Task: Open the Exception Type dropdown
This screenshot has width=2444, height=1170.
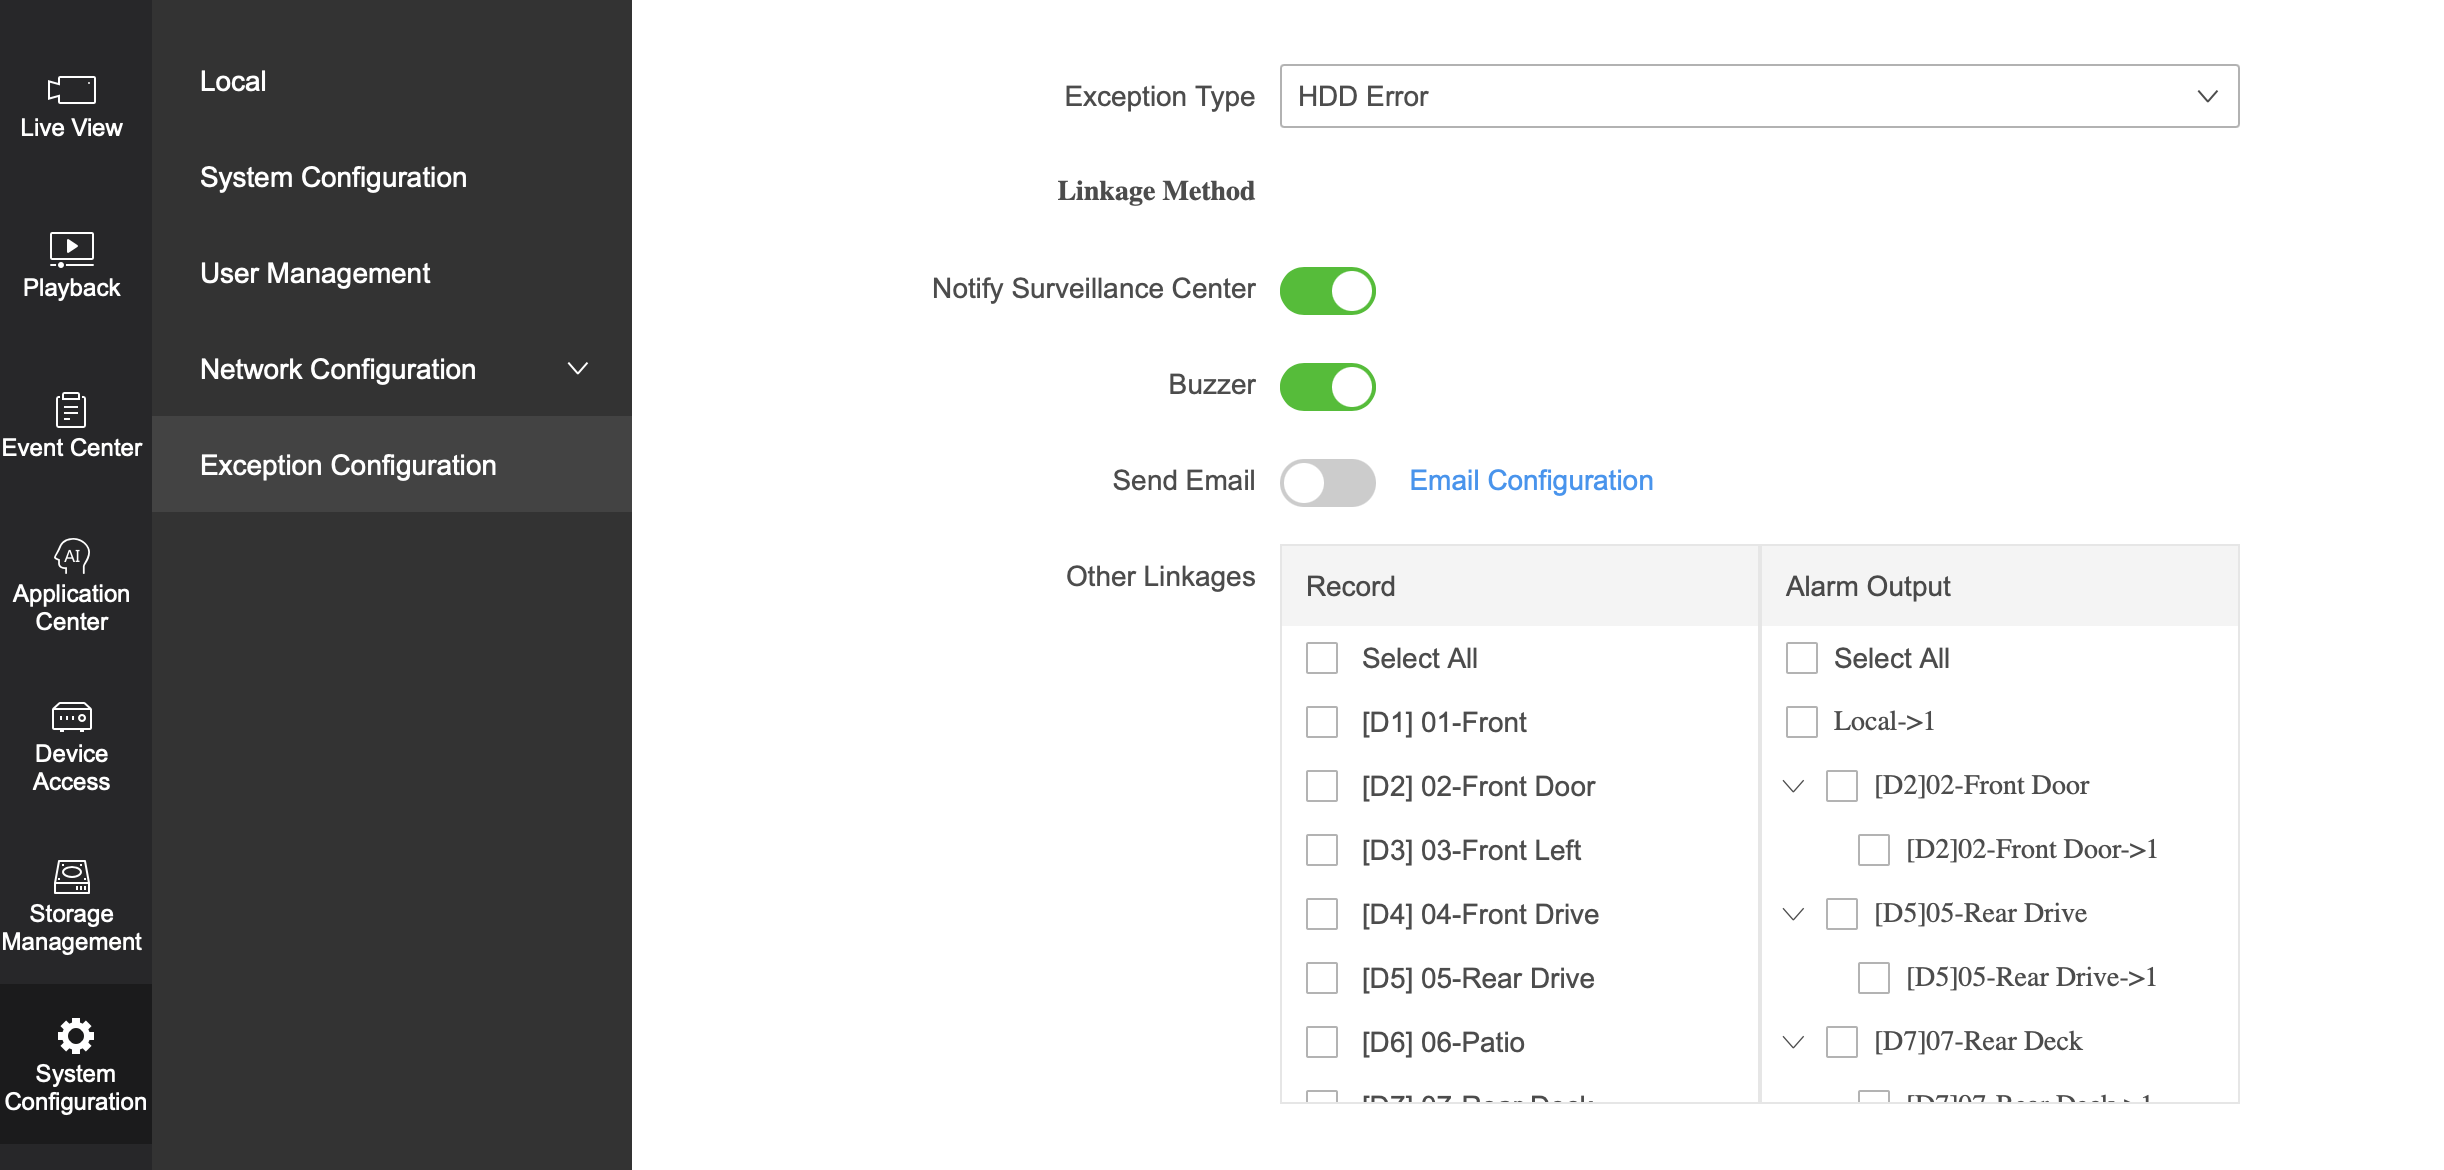Action: click(1758, 96)
